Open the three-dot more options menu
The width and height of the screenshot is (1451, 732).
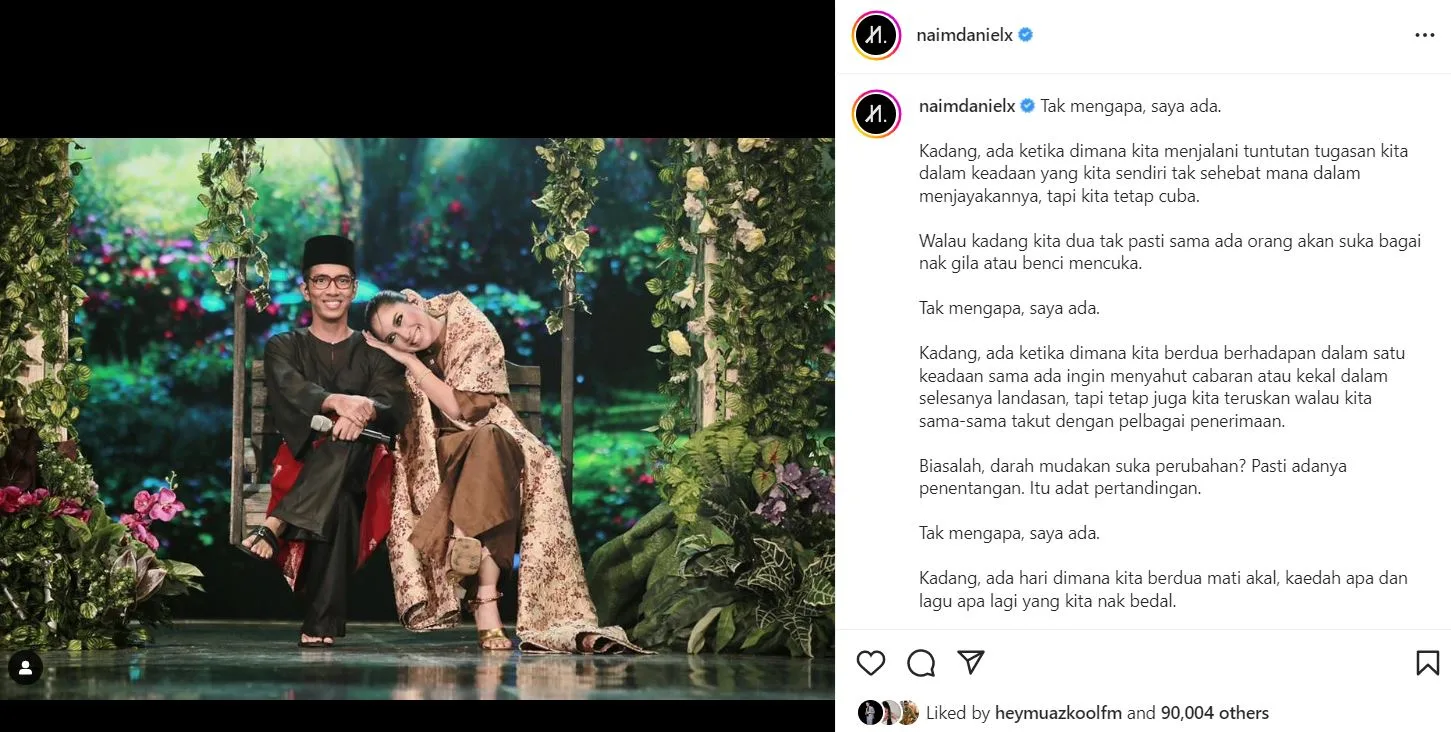click(x=1425, y=35)
